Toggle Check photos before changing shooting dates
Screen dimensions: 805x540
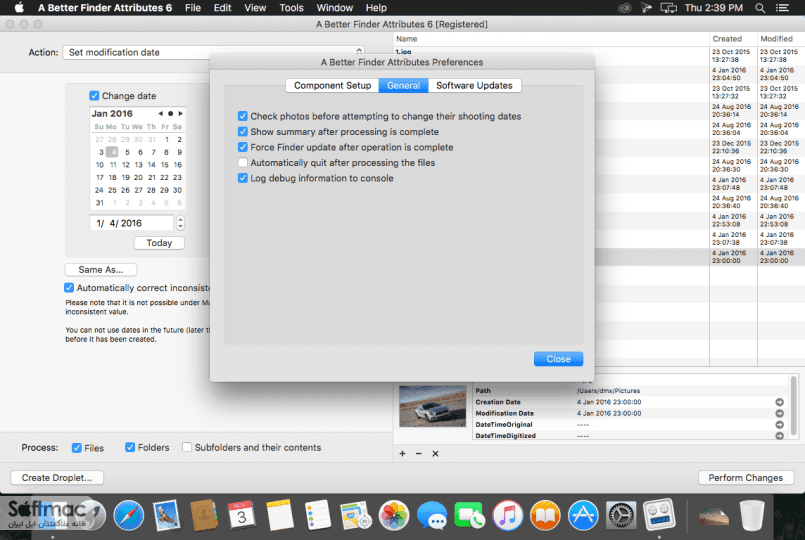coord(243,117)
